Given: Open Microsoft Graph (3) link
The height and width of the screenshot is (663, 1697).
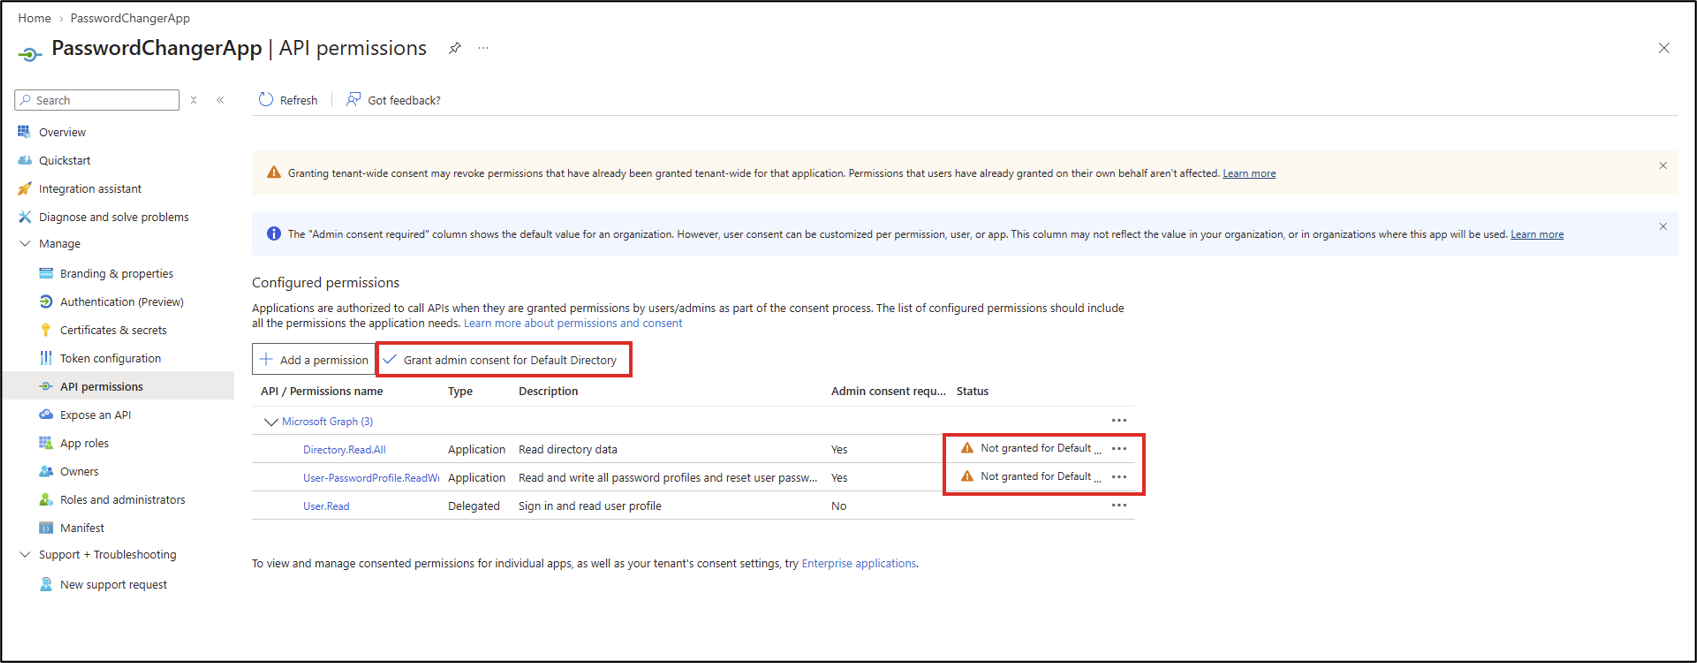Looking at the screenshot, I should (327, 422).
